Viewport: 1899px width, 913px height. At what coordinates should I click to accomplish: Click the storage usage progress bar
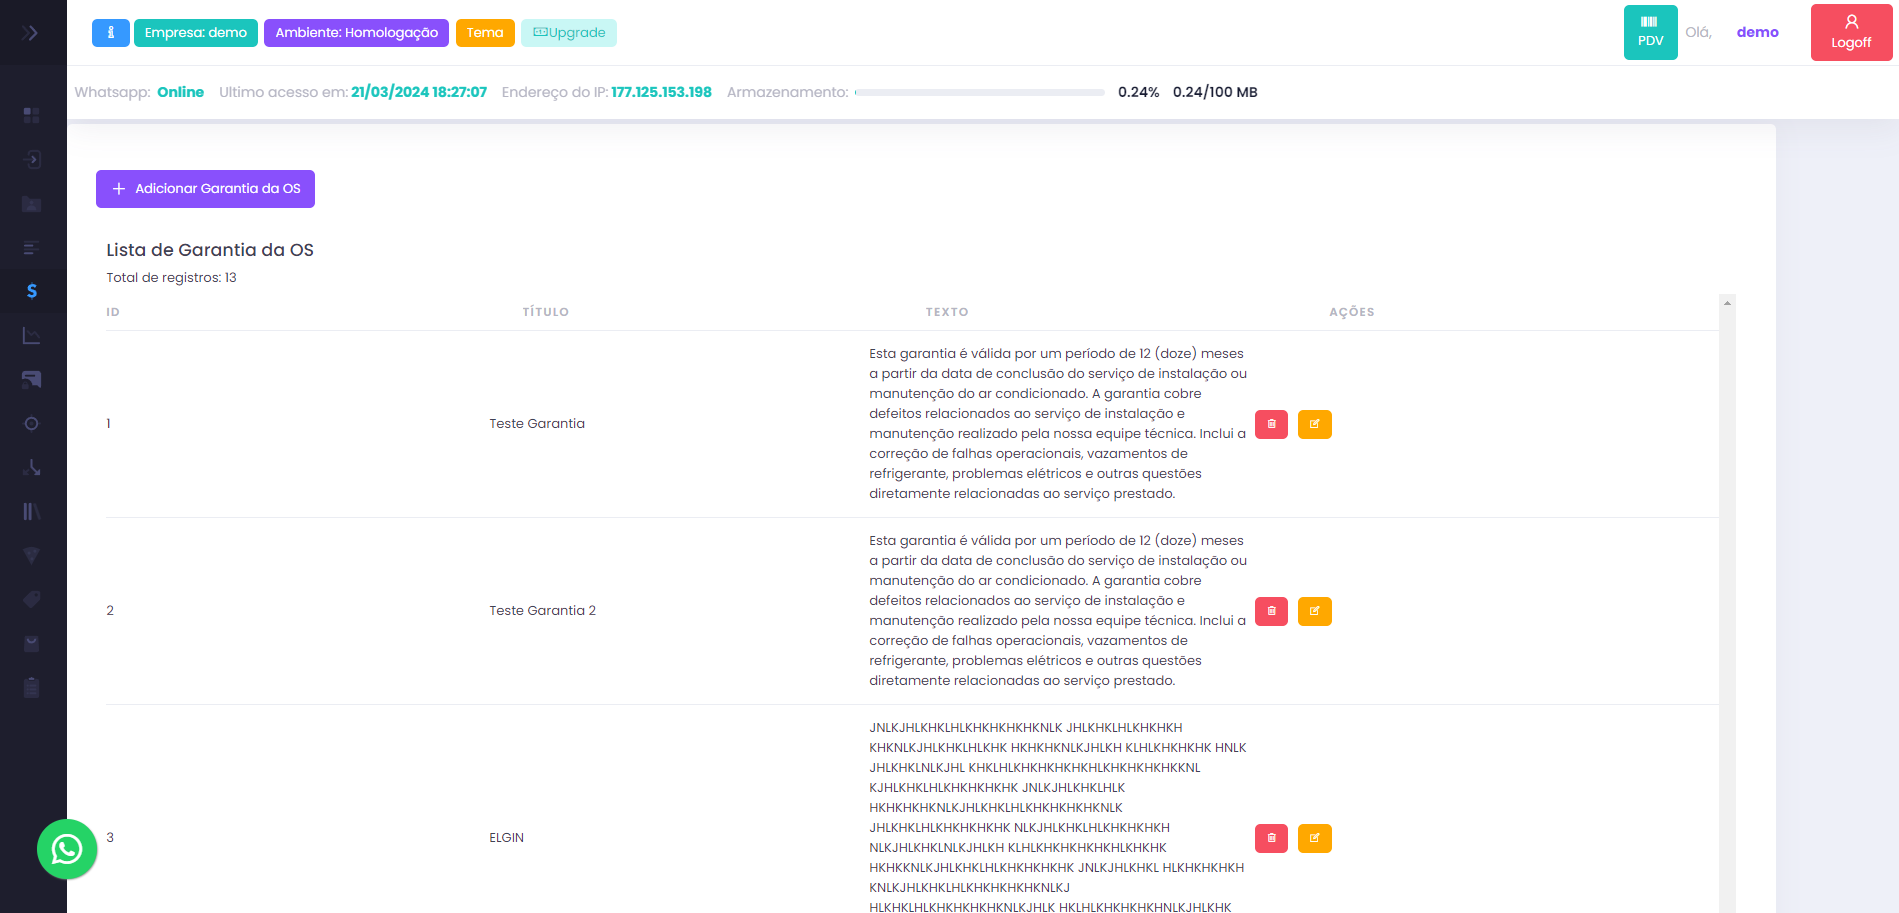(x=979, y=92)
